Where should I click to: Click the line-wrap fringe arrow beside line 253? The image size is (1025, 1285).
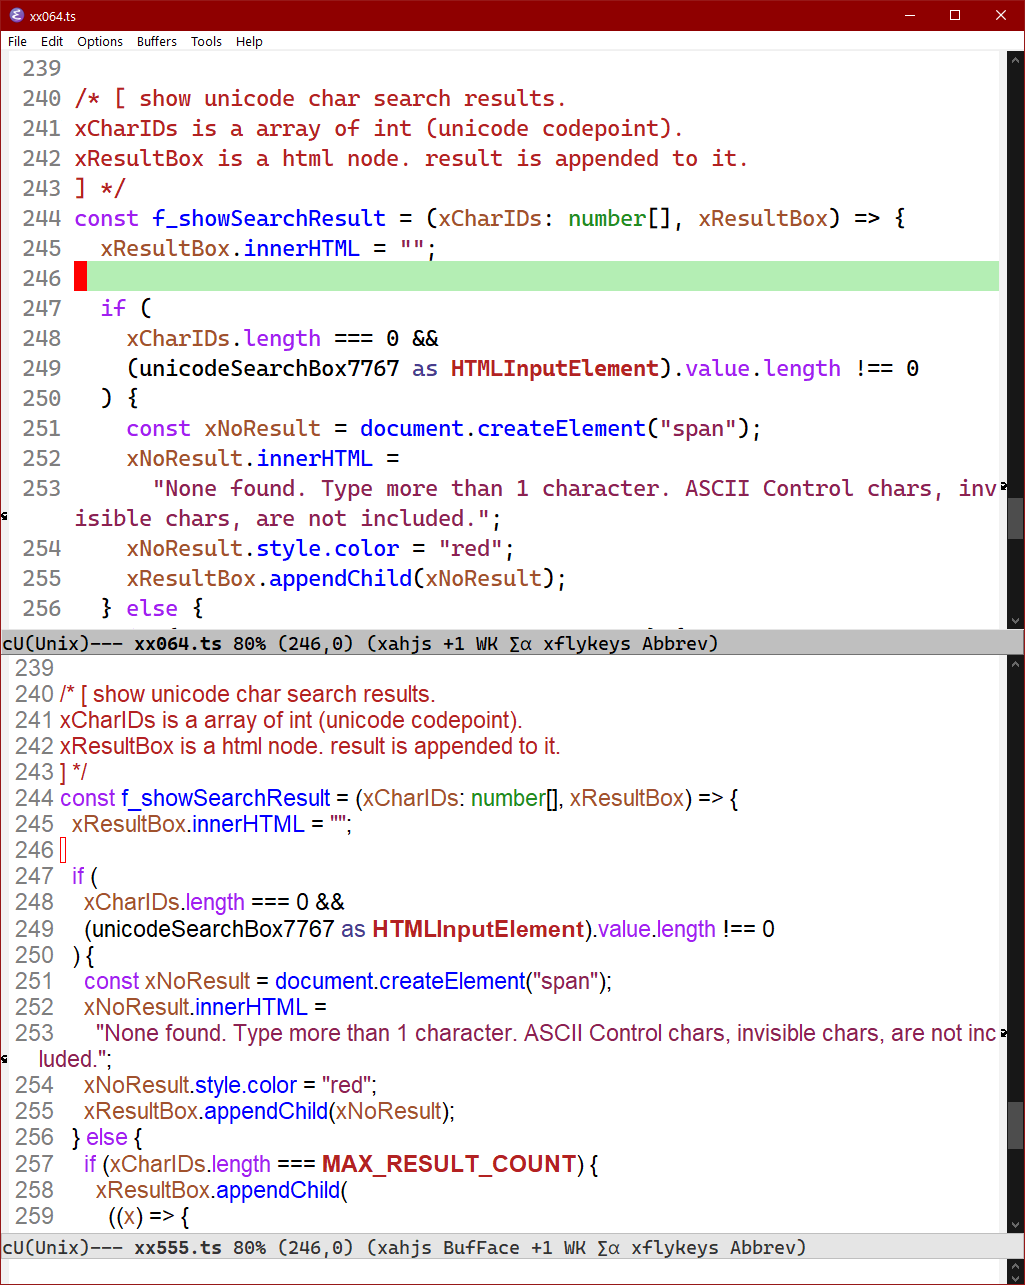6,514
